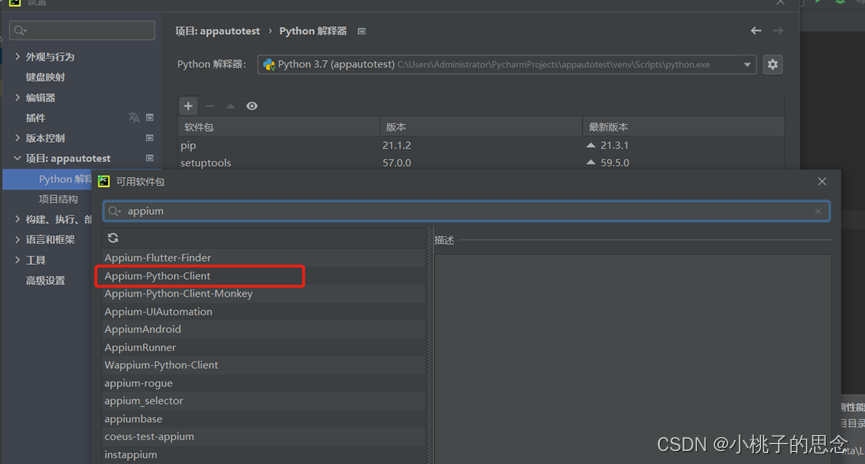Click the reload packages refresh icon
This screenshot has width=865, height=464.
(113, 238)
